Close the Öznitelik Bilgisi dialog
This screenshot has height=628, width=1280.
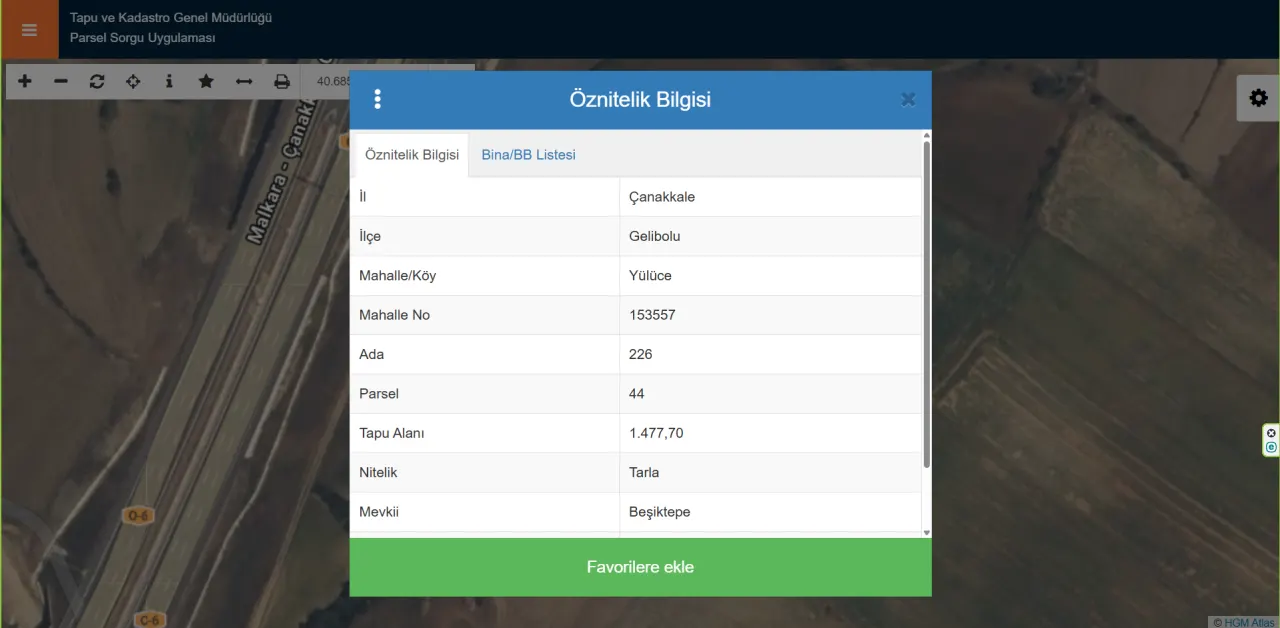pyautogui.click(x=908, y=99)
